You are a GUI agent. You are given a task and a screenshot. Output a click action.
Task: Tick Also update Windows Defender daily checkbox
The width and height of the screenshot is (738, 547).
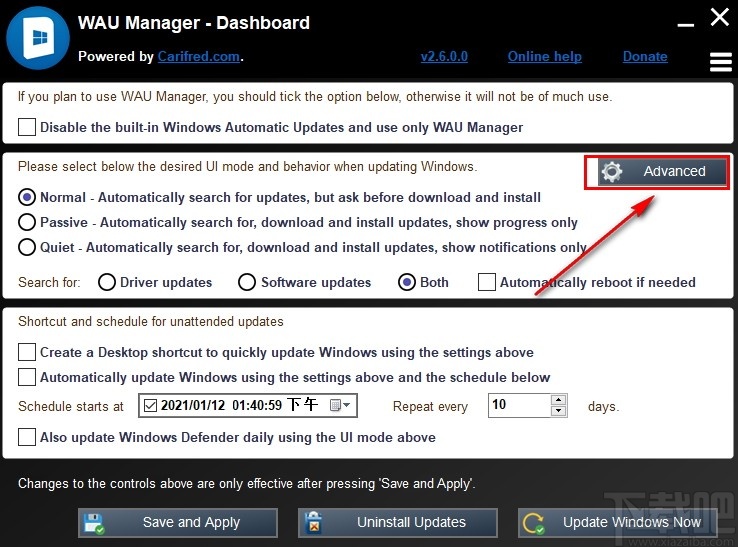coord(27,437)
